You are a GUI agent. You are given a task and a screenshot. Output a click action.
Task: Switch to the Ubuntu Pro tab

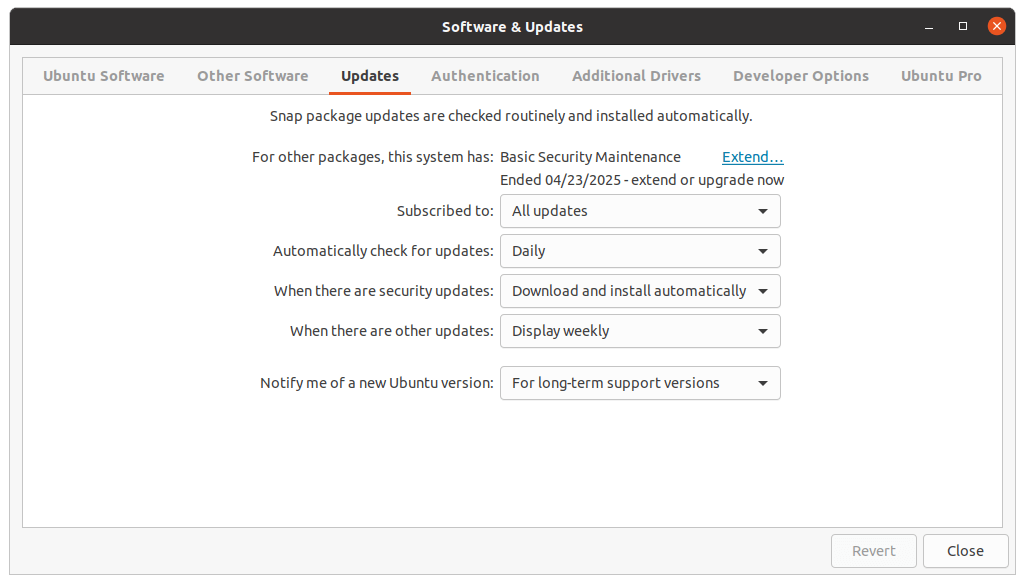pyautogui.click(x=940, y=75)
